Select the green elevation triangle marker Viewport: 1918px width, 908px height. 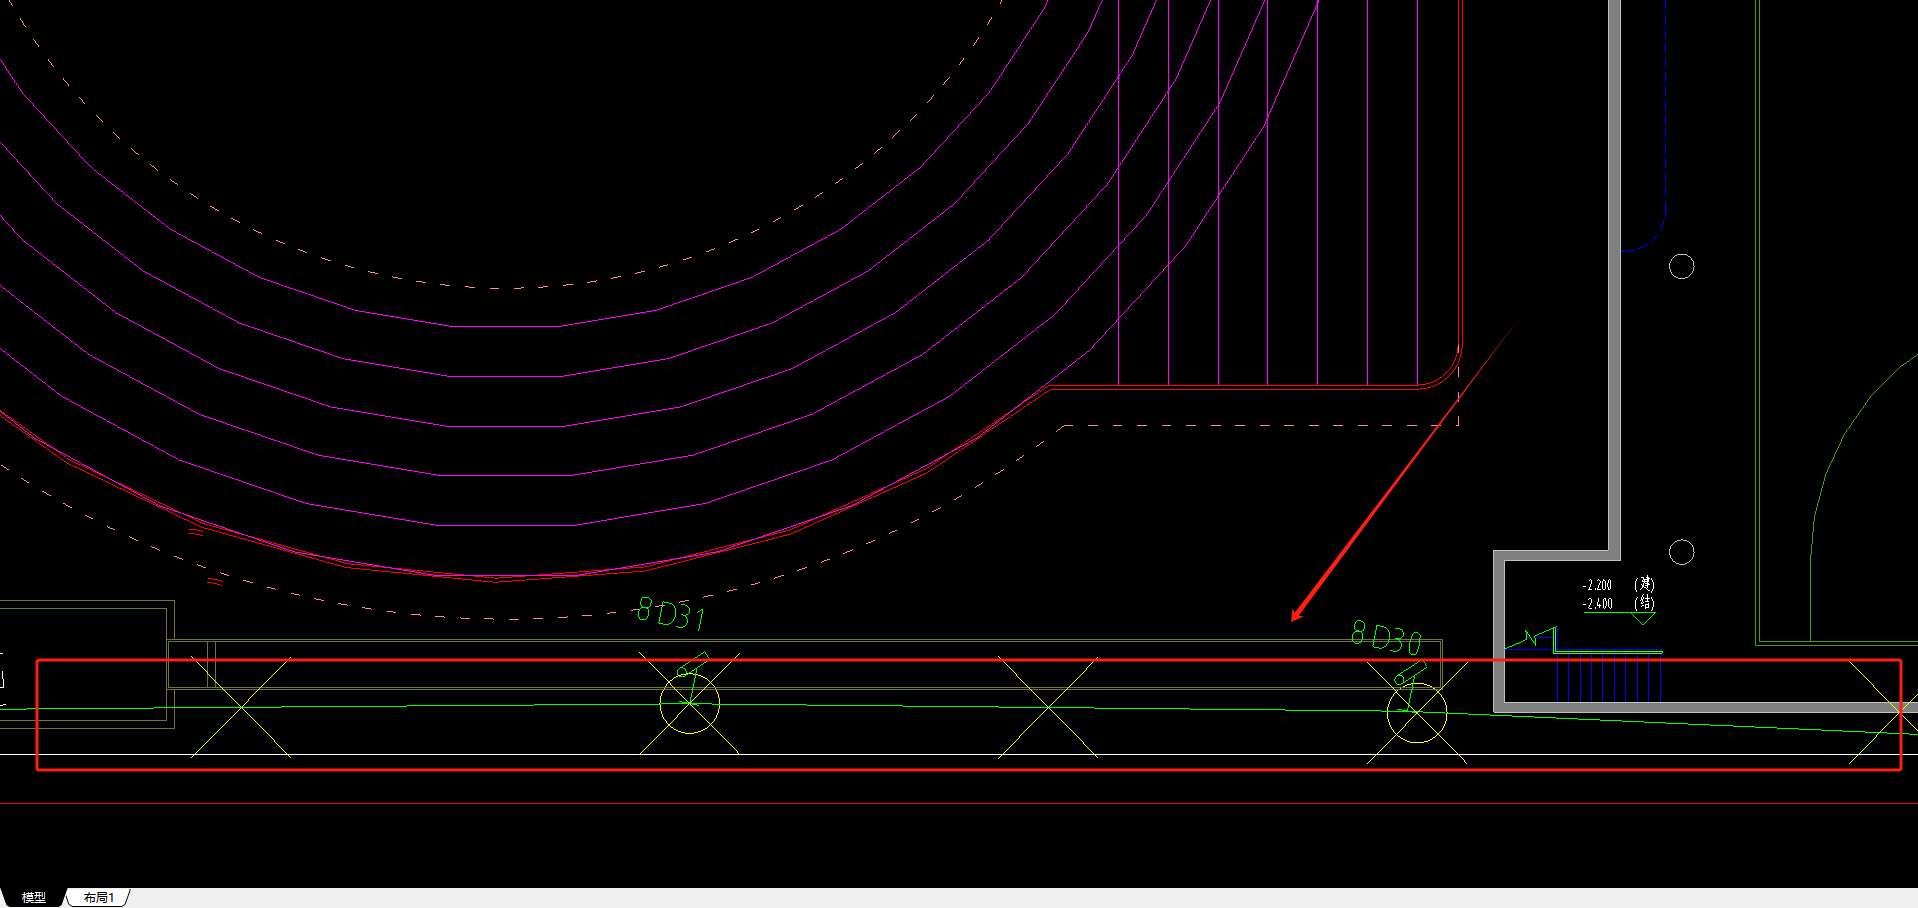coord(1643,619)
